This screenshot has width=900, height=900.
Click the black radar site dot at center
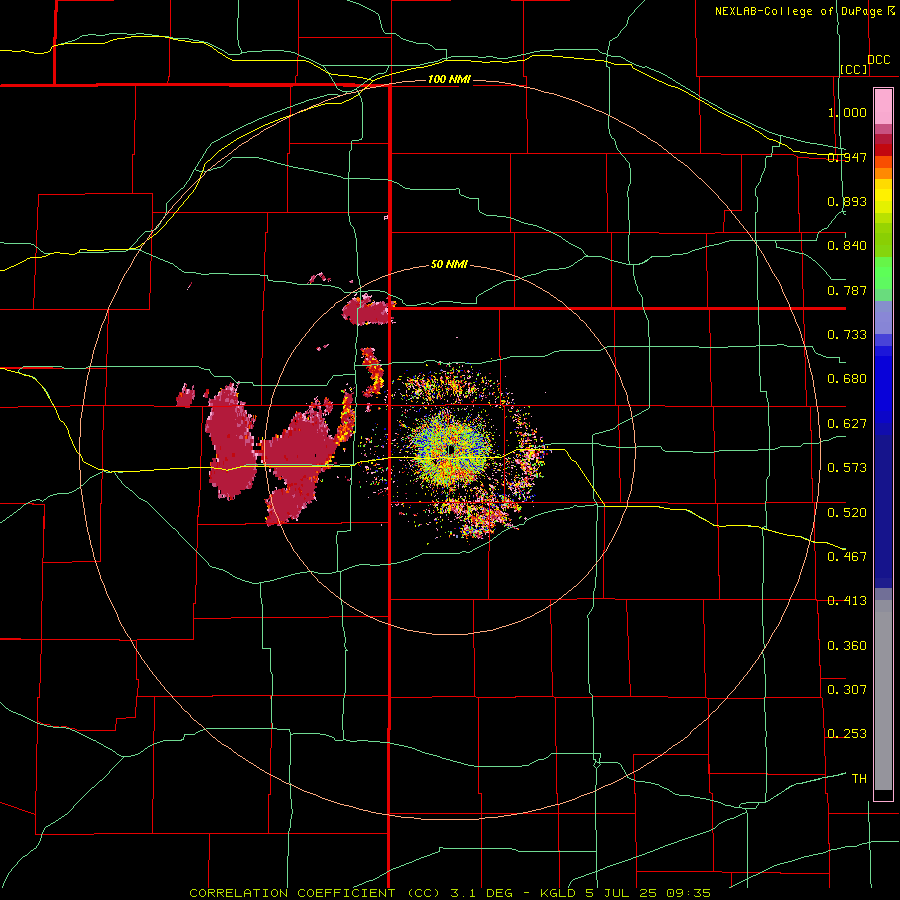[451, 449]
